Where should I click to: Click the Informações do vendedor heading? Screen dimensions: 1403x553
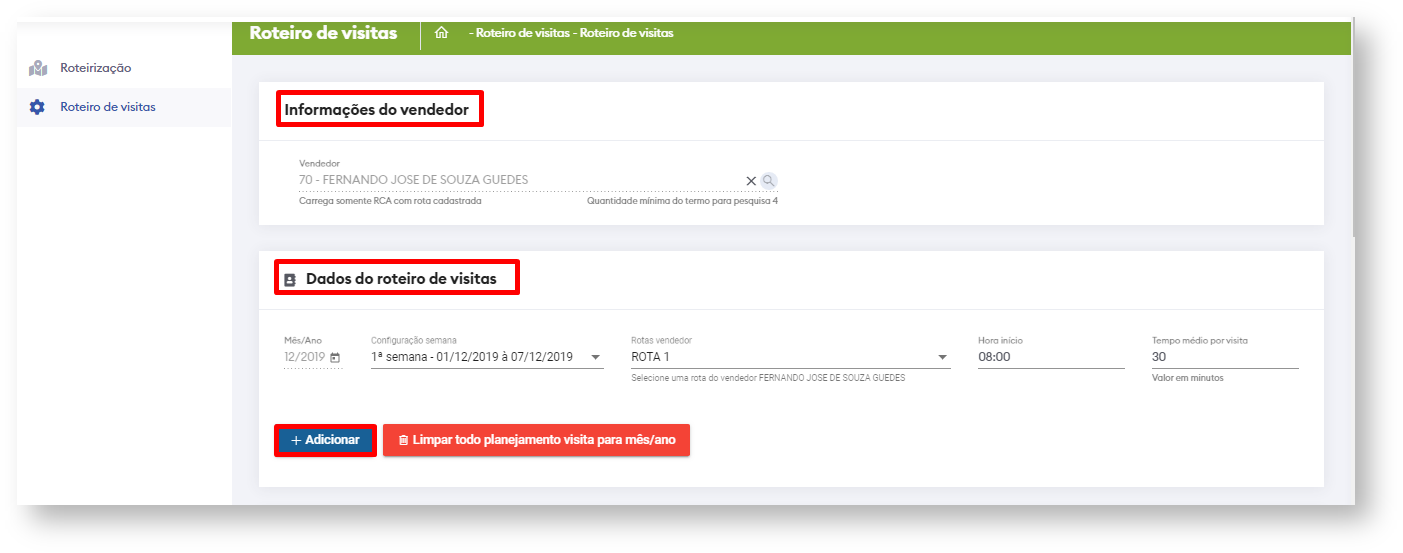[x=377, y=110]
